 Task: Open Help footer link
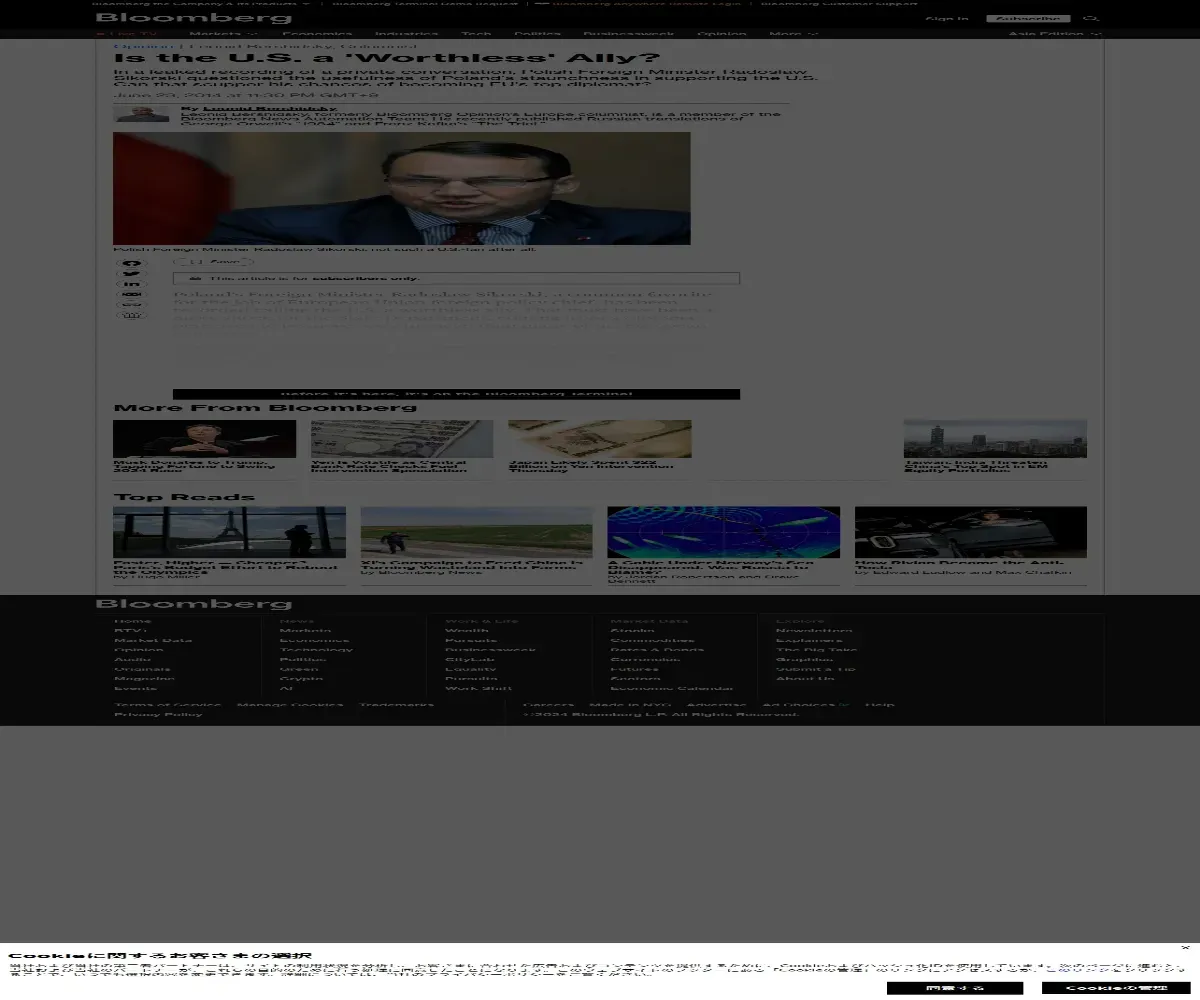[x=880, y=705]
